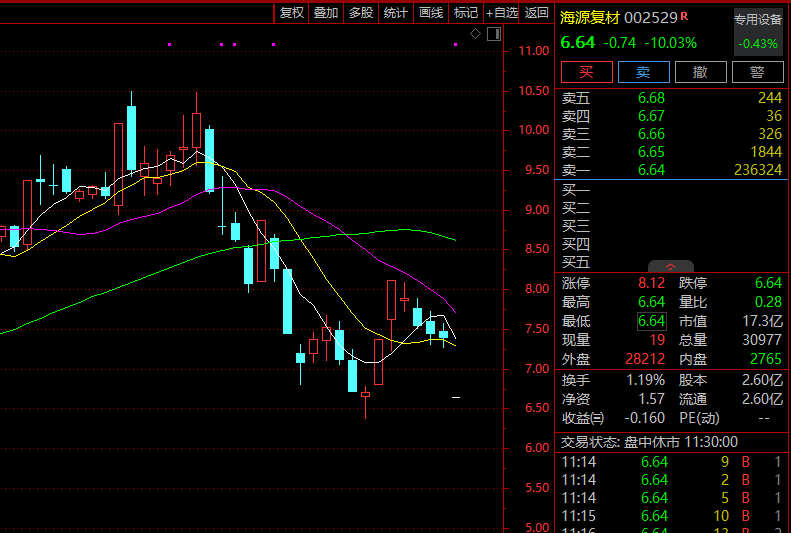Open the 统计 statistics tool
The width and height of the screenshot is (791, 533).
396,13
